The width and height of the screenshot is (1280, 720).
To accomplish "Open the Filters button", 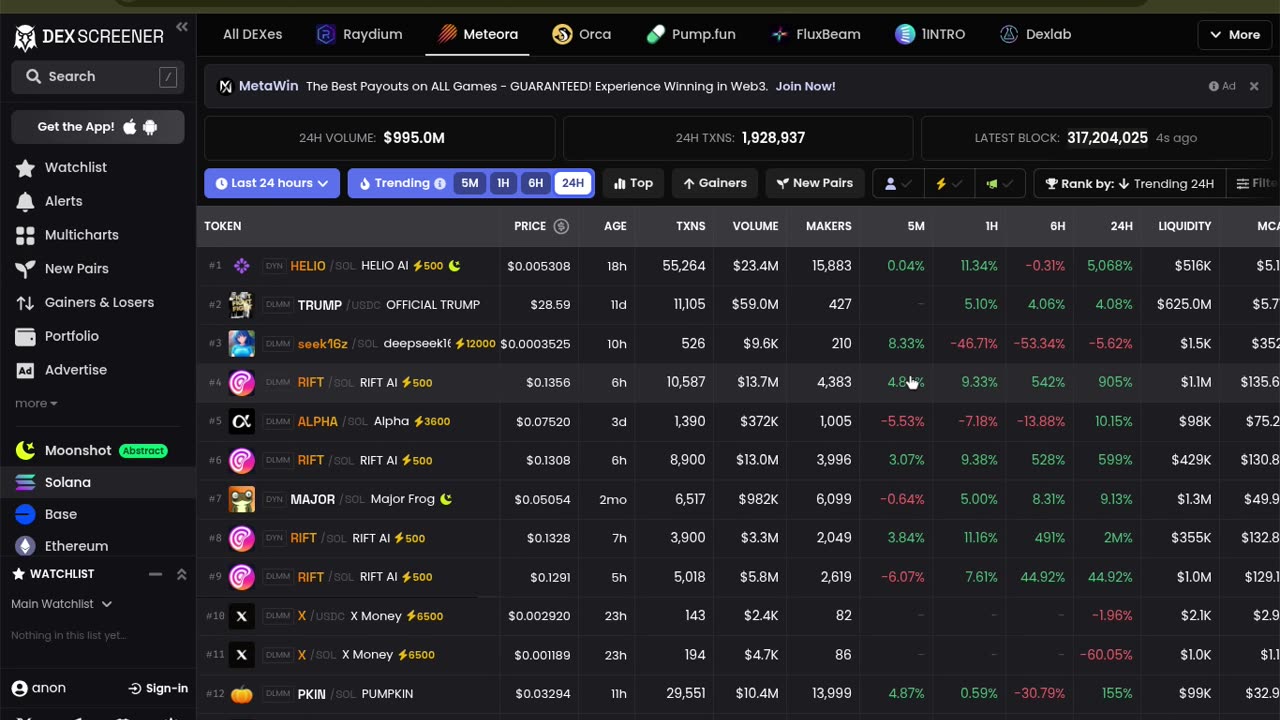I will 1256,183.
